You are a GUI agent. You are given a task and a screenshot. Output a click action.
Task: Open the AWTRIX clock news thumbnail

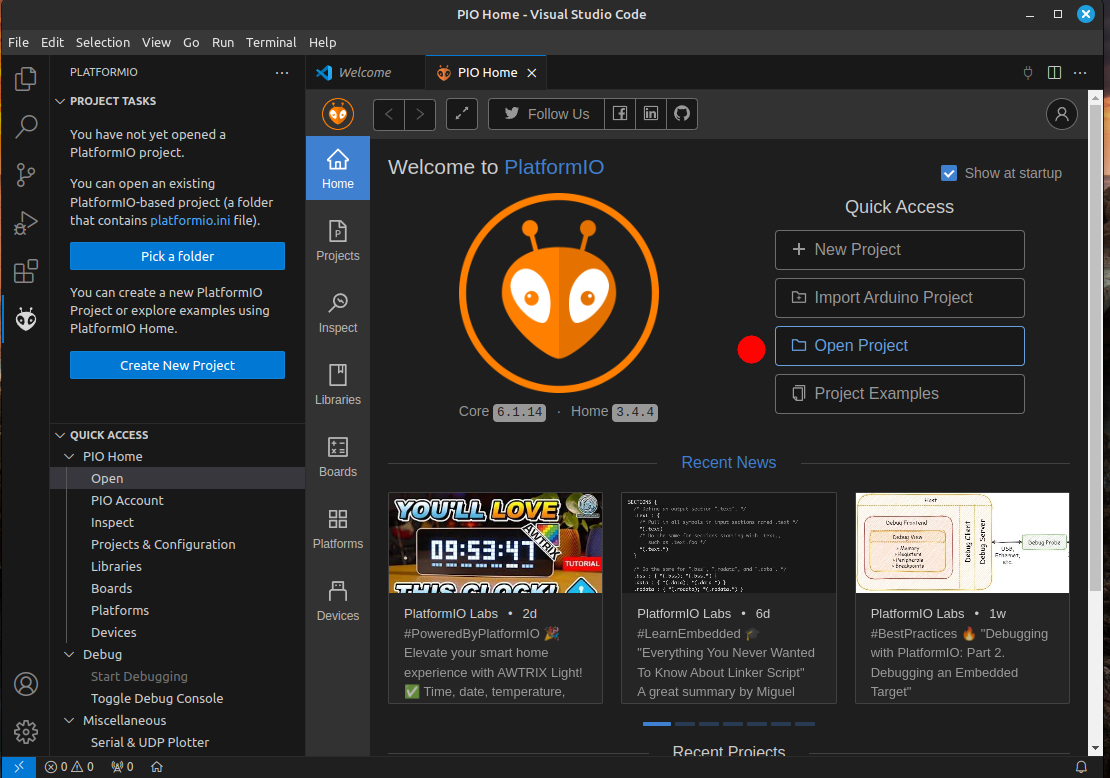(x=496, y=543)
